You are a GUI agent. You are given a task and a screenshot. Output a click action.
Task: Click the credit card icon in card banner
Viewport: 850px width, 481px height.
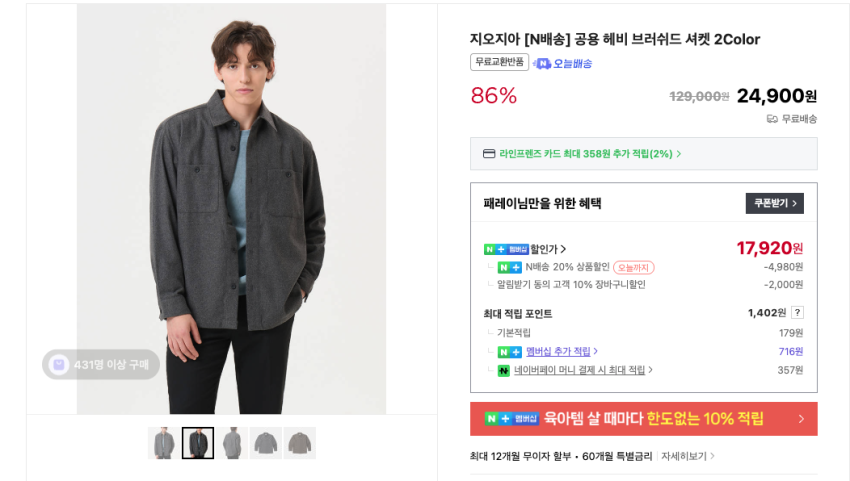489,154
